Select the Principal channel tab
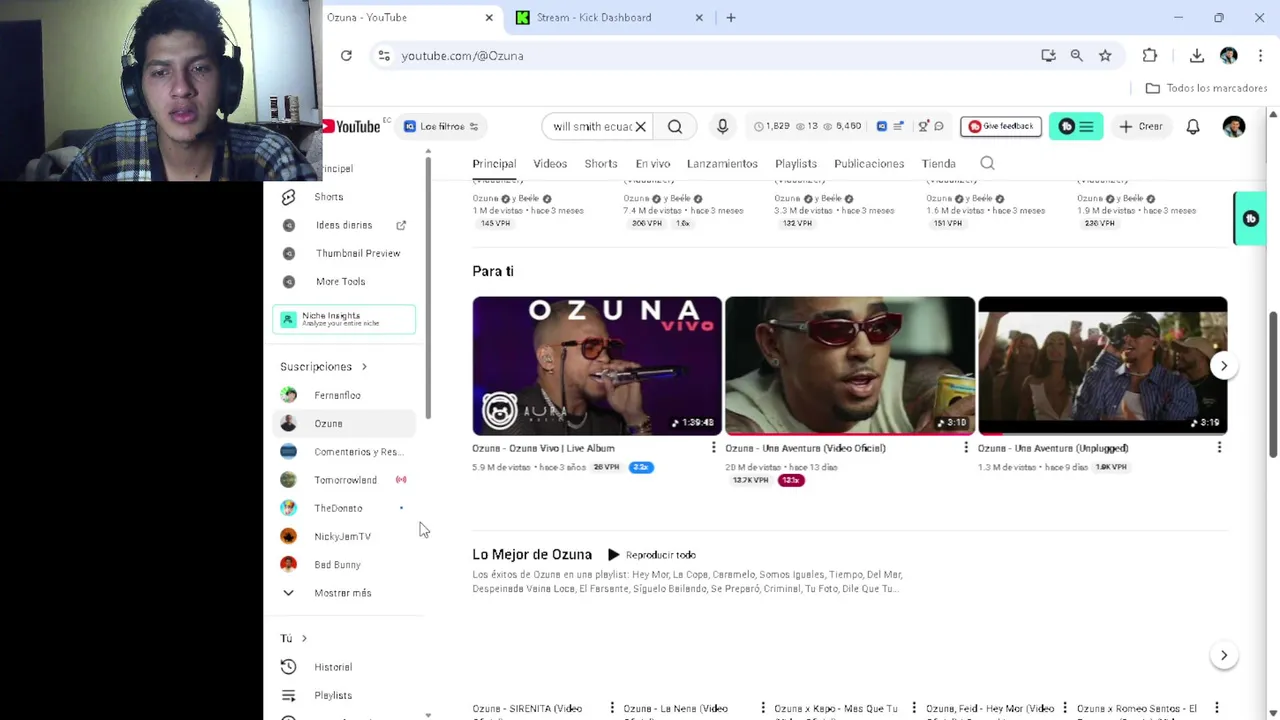This screenshot has height=720, width=1280. point(494,164)
